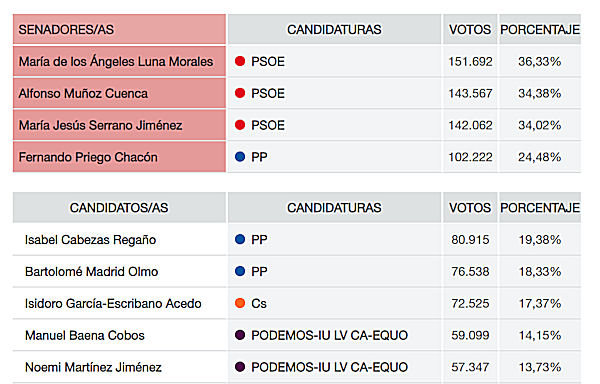The image size is (600, 384).
Task: Select the name María de los Ángeles Luna Morales
Action: pyautogui.click(x=116, y=61)
